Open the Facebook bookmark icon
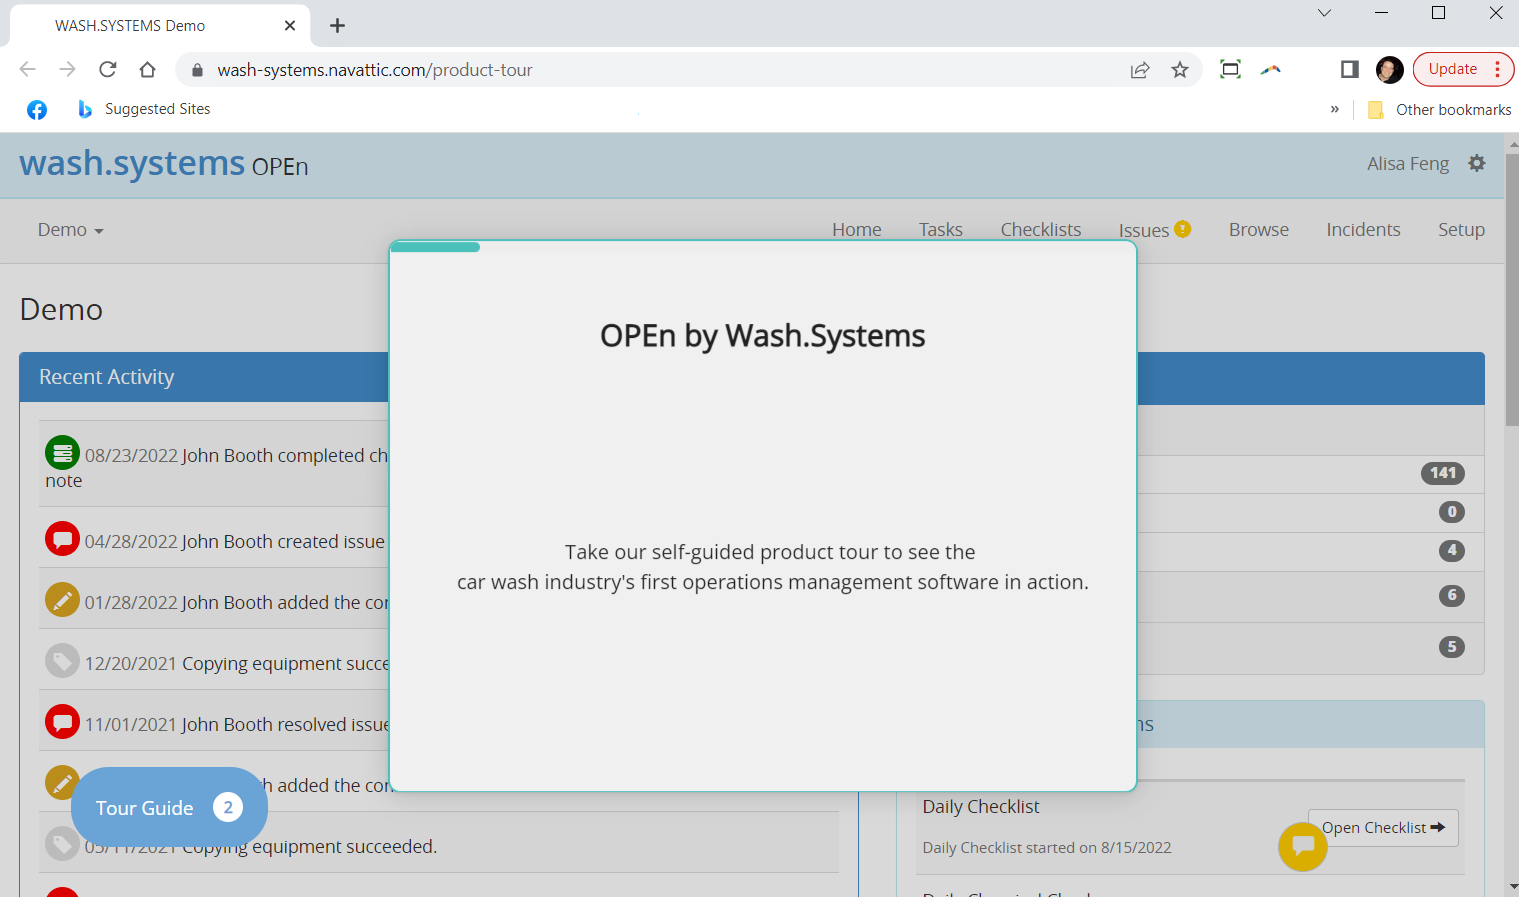The image size is (1519, 897). pos(37,110)
